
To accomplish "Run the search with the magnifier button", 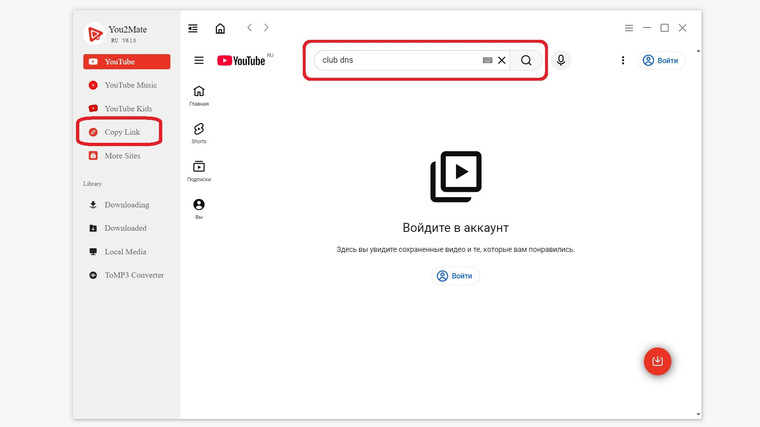I will click(x=526, y=60).
